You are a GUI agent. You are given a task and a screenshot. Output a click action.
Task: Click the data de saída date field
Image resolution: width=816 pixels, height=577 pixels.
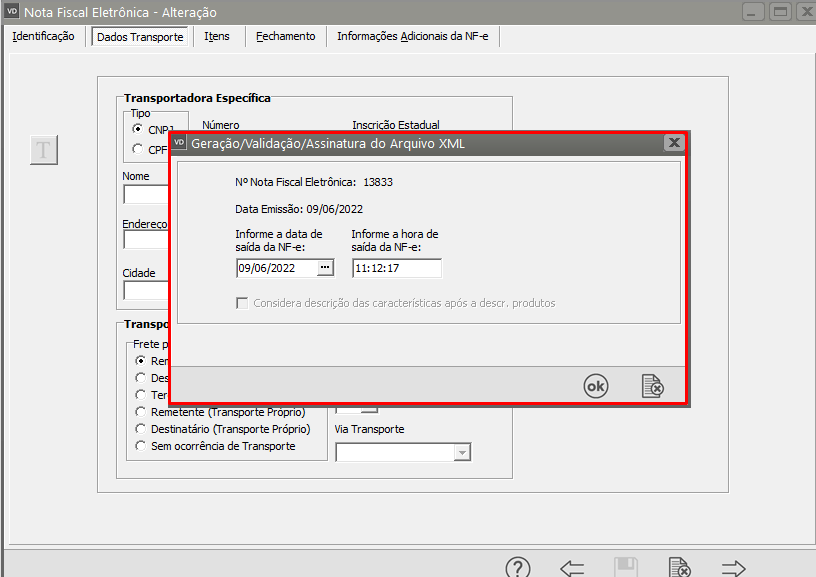point(275,268)
